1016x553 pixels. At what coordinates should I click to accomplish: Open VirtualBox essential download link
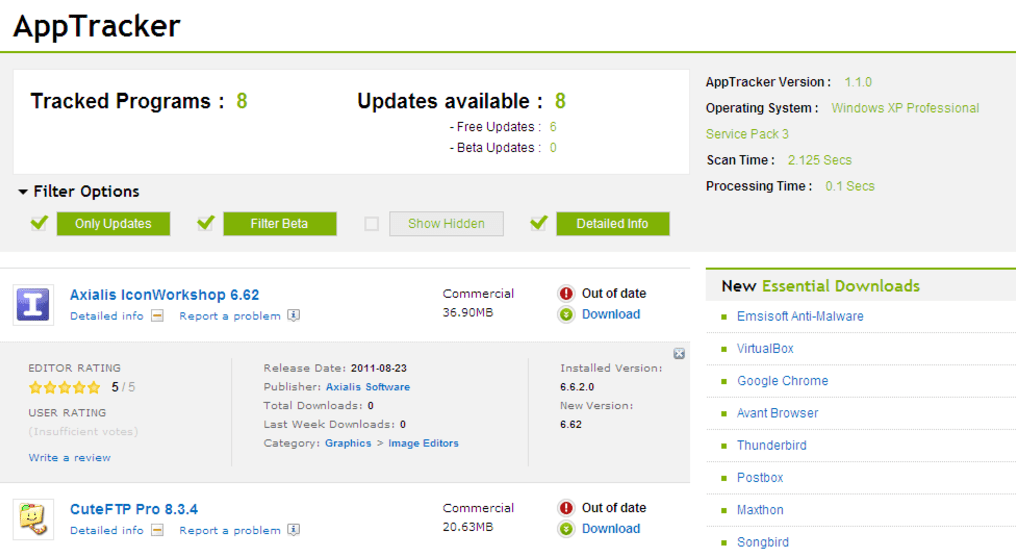pos(765,349)
